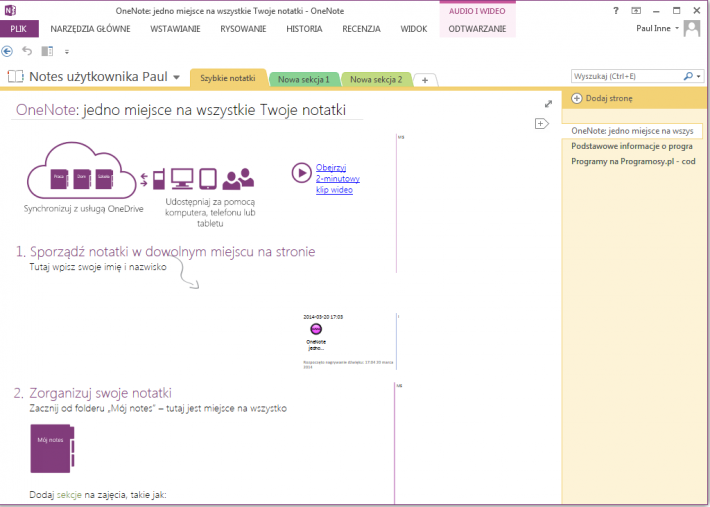Viewport: 710px width, 507px height.
Task: Click the Obejrzyj 2-minutowy klip wideo link
Action: (338, 178)
